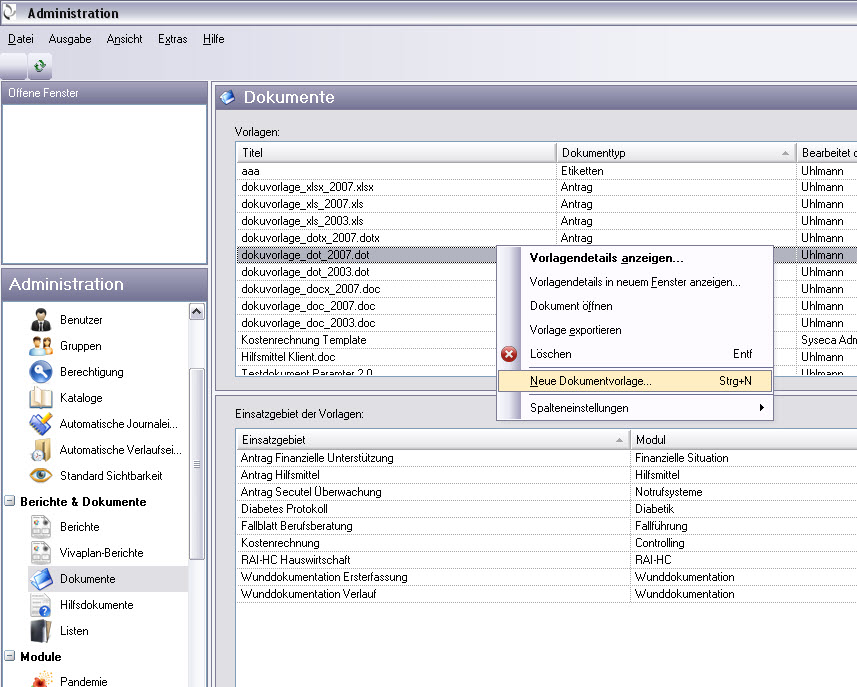Image resolution: width=857 pixels, height=687 pixels.
Task: Click the Kataloge book icon
Action: click(x=41, y=398)
